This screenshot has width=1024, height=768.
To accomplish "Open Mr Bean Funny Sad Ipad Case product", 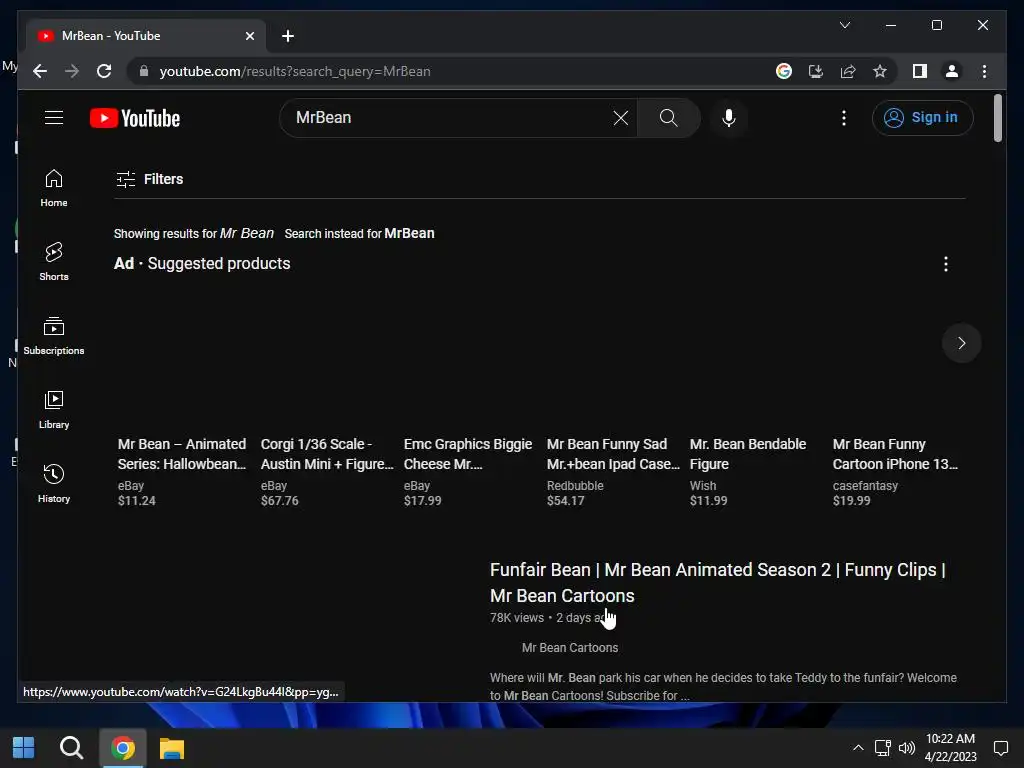I will pos(613,454).
